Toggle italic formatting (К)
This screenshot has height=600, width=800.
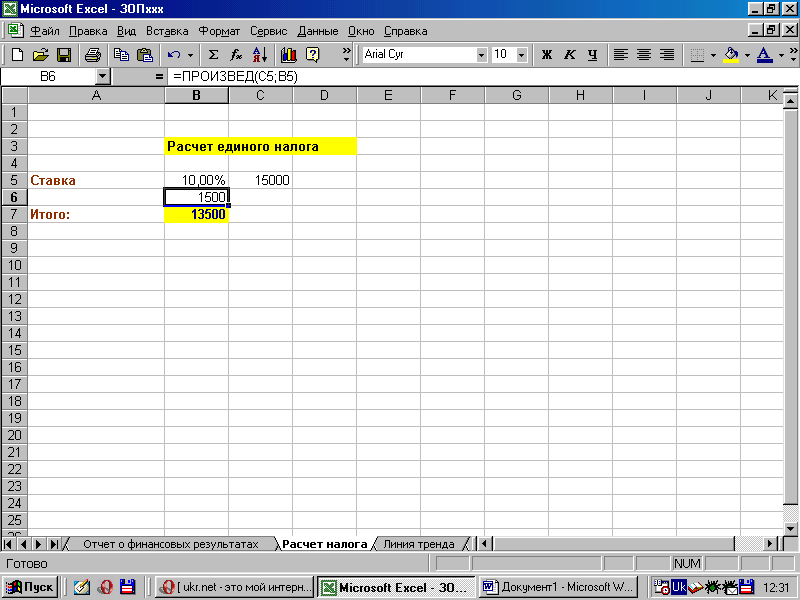coord(569,55)
